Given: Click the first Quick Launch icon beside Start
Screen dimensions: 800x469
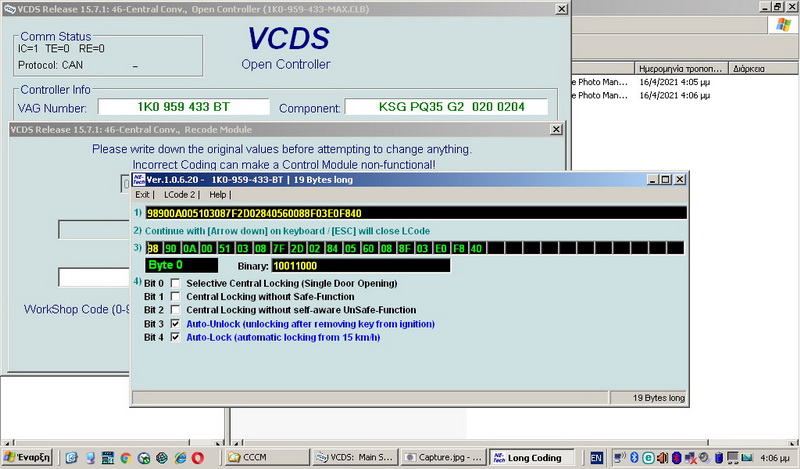Looking at the screenshot, I should coord(71,458).
